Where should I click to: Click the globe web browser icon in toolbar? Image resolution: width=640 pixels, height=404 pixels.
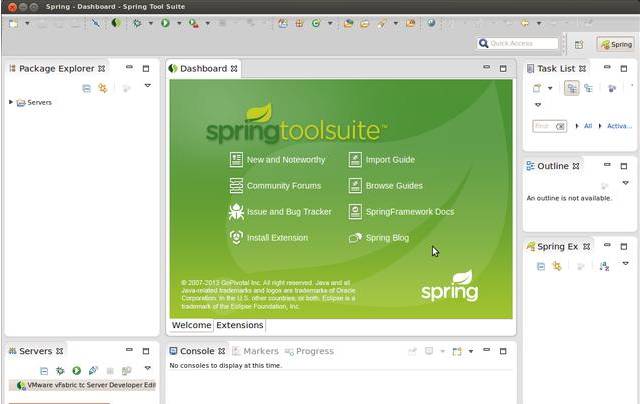pyautogui.click(x=431, y=23)
